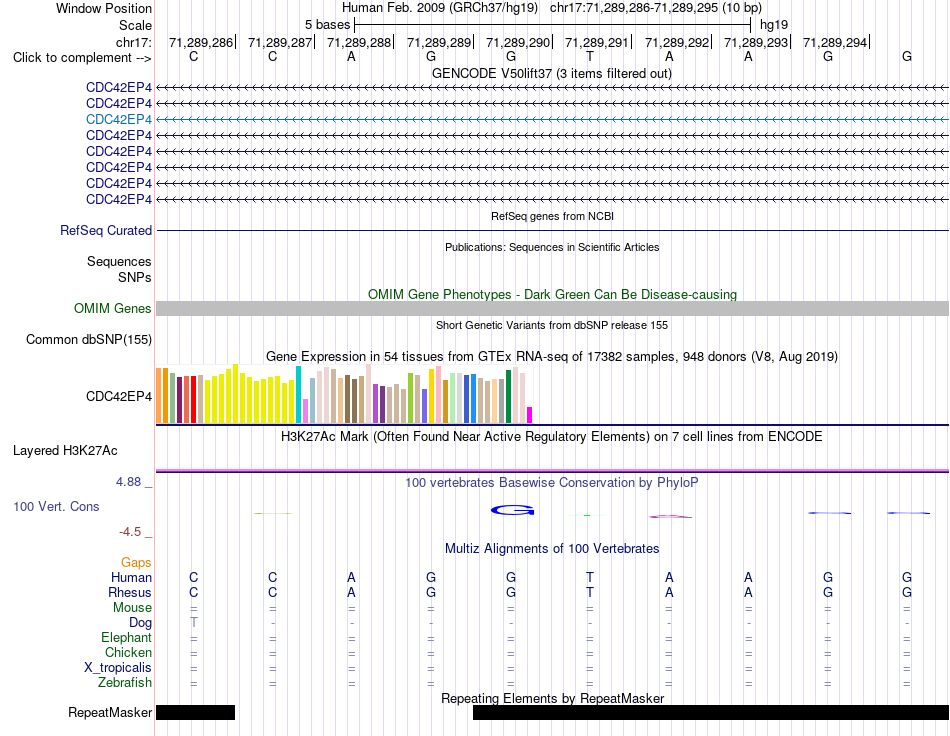This screenshot has height=736, width=950.
Task: Open Repeating Elements by RepeatMasker title
Action: pos(553,698)
